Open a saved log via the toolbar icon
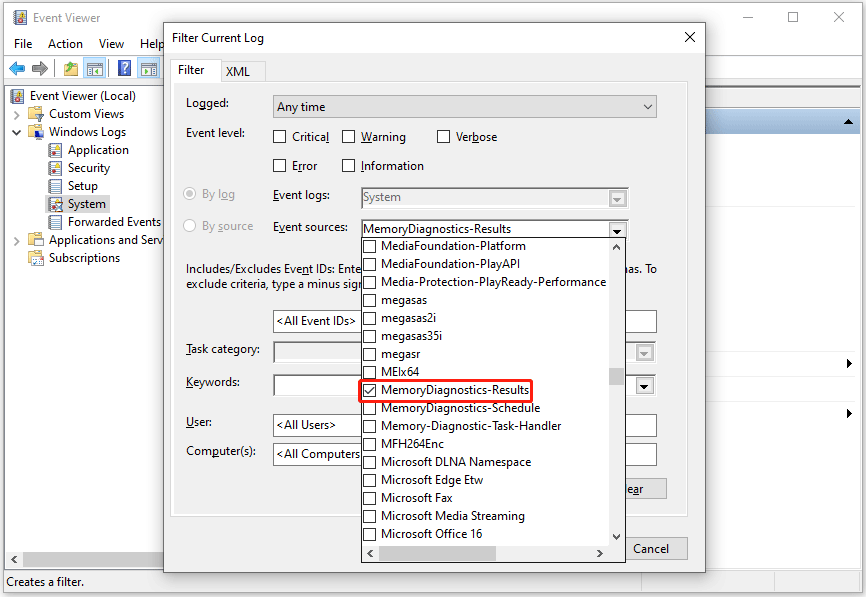The image size is (866, 597). (71, 68)
